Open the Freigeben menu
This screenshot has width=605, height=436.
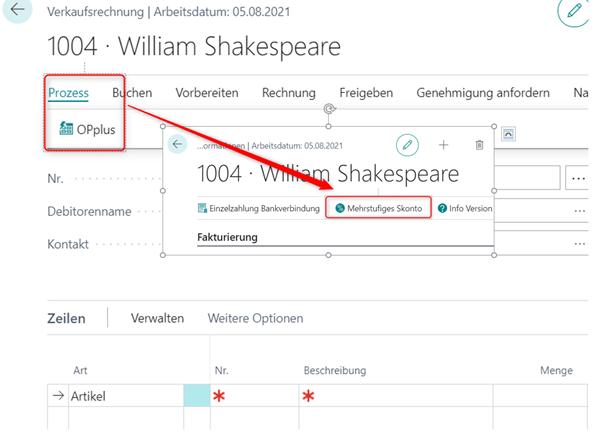pos(366,93)
